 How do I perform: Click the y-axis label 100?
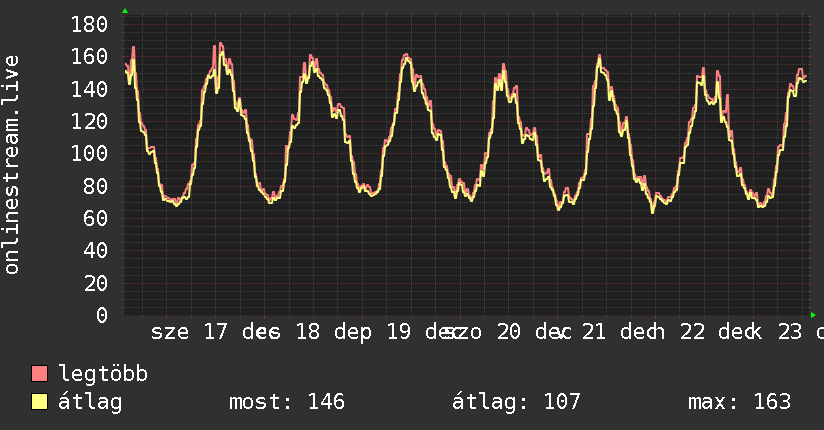pos(89,153)
